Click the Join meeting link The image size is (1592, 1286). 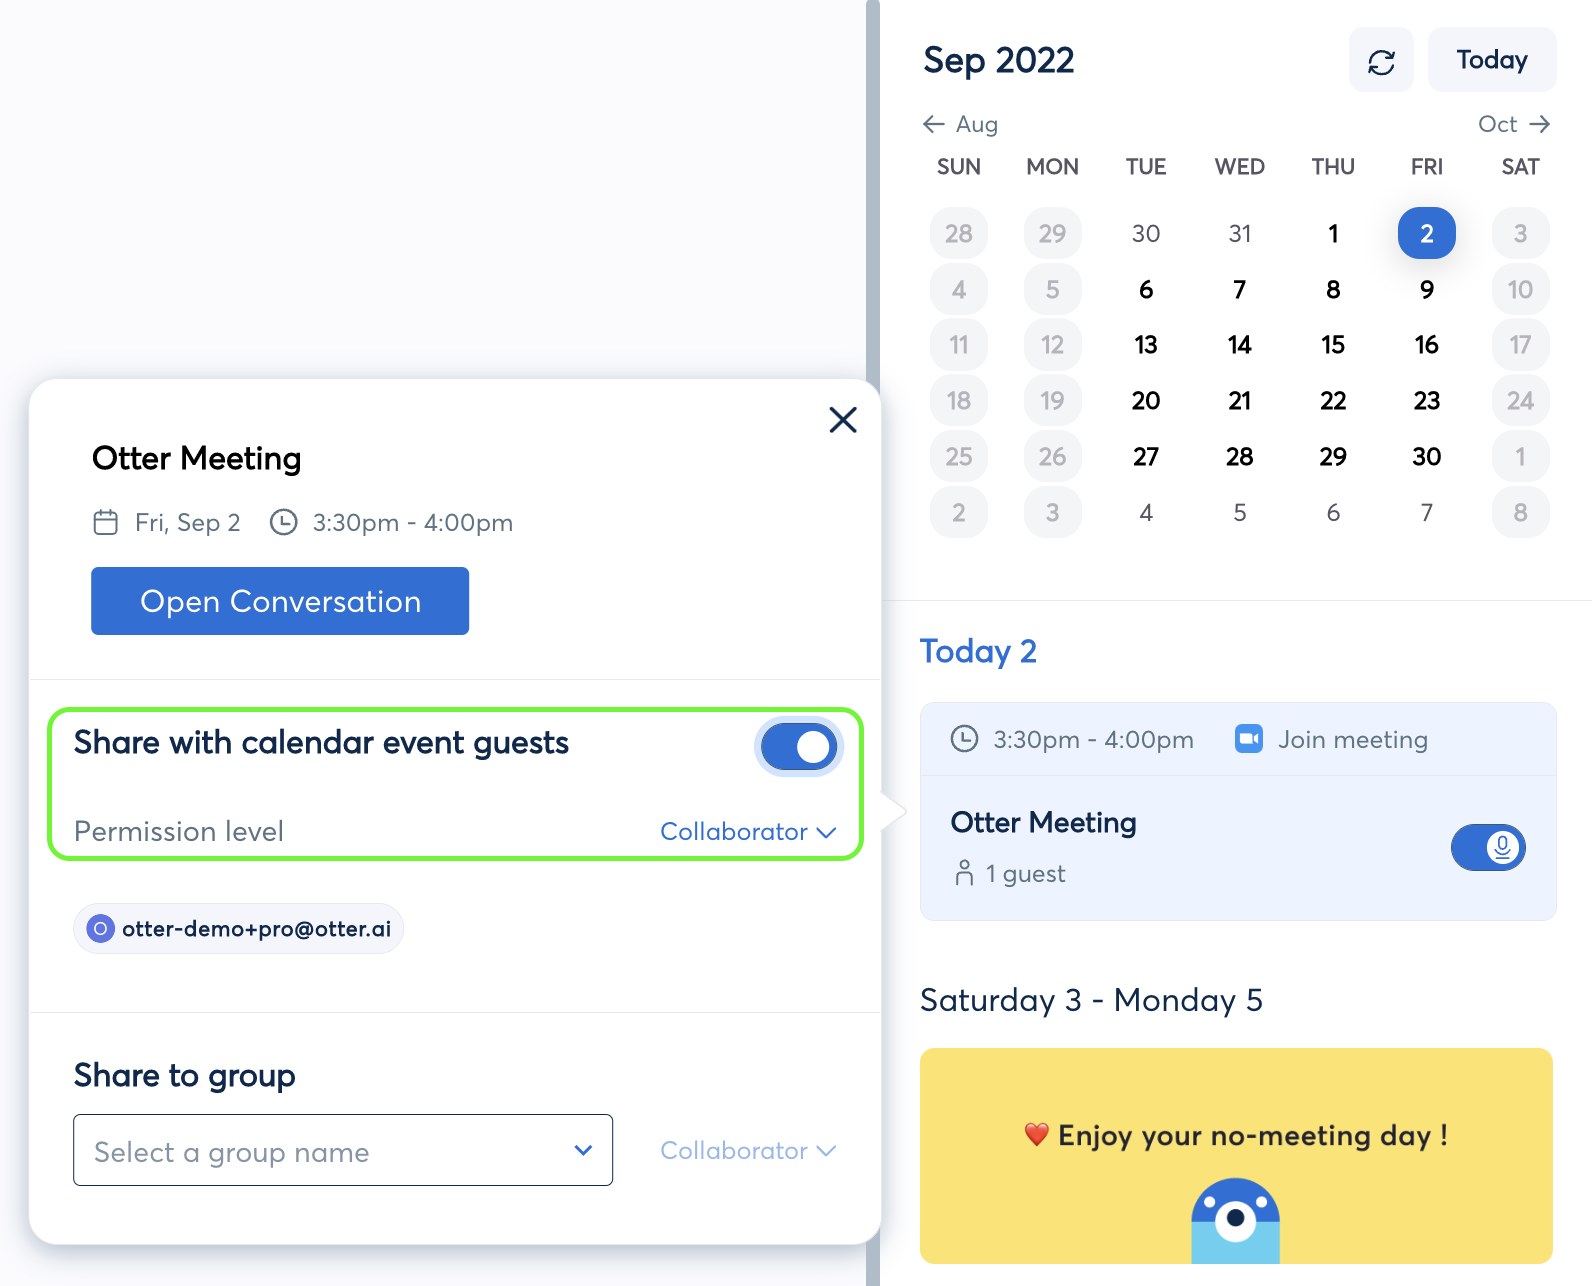coord(1353,739)
